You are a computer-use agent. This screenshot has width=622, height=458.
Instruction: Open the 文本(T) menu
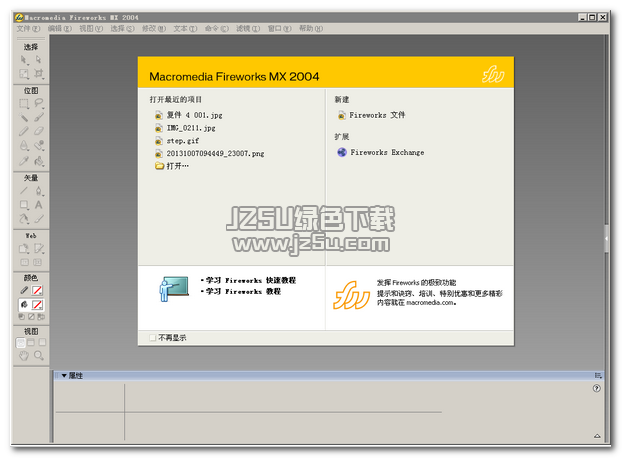point(185,29)
